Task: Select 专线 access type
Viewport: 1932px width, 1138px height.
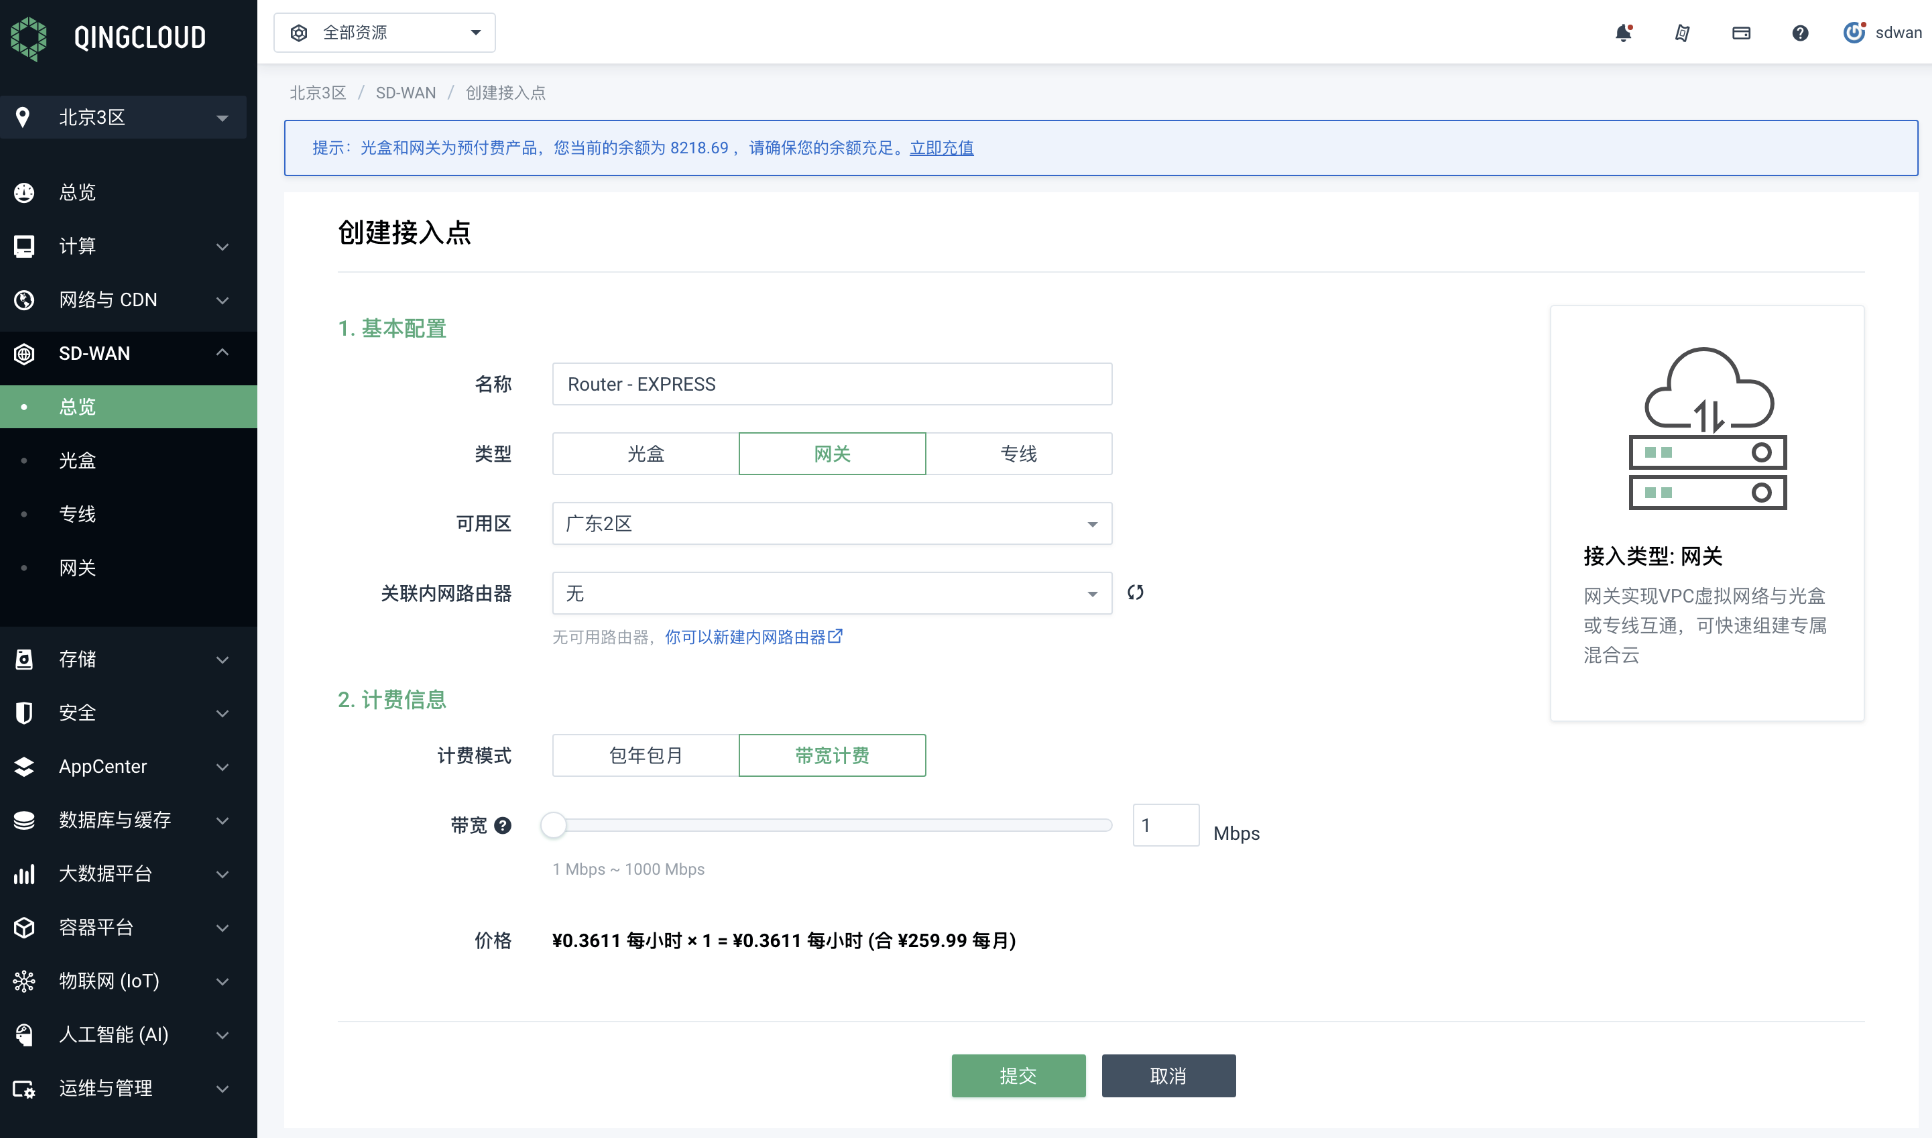Action: coord(1018,454)
